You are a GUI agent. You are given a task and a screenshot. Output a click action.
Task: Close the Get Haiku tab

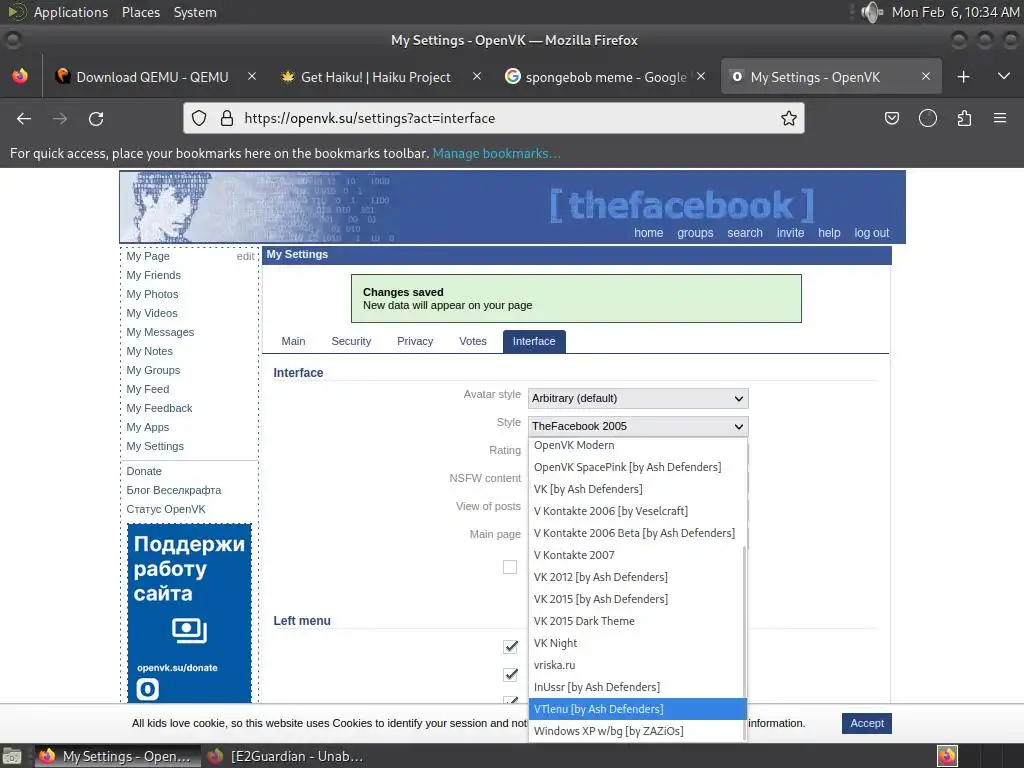pyautogui.click(x=477, y=76)
